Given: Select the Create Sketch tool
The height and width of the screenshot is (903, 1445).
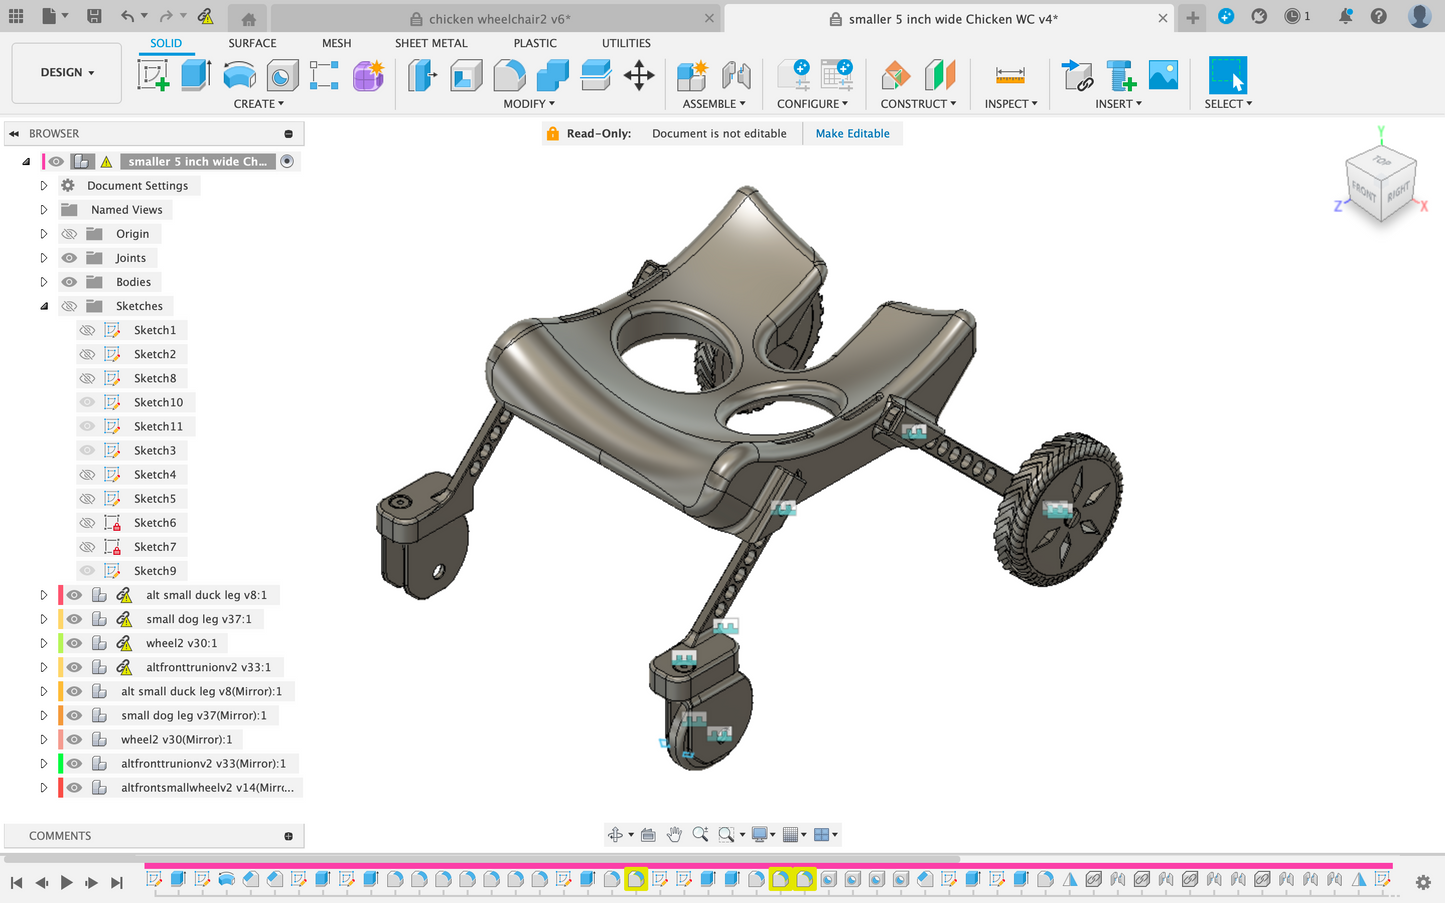Looking at the screenshot, I should click(153, 76).
